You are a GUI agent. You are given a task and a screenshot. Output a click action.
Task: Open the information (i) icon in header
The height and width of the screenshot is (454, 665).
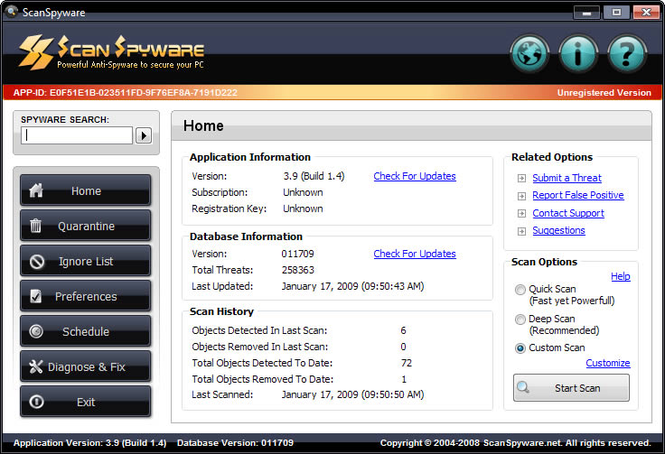578,54
